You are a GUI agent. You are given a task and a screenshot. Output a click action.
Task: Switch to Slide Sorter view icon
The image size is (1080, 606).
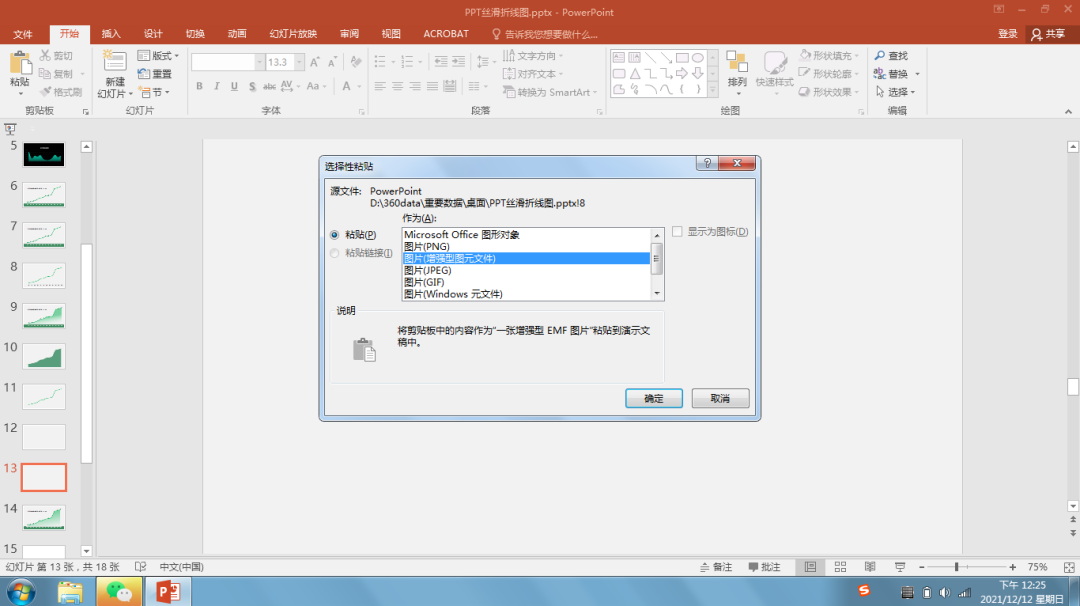tap(840, 567)
